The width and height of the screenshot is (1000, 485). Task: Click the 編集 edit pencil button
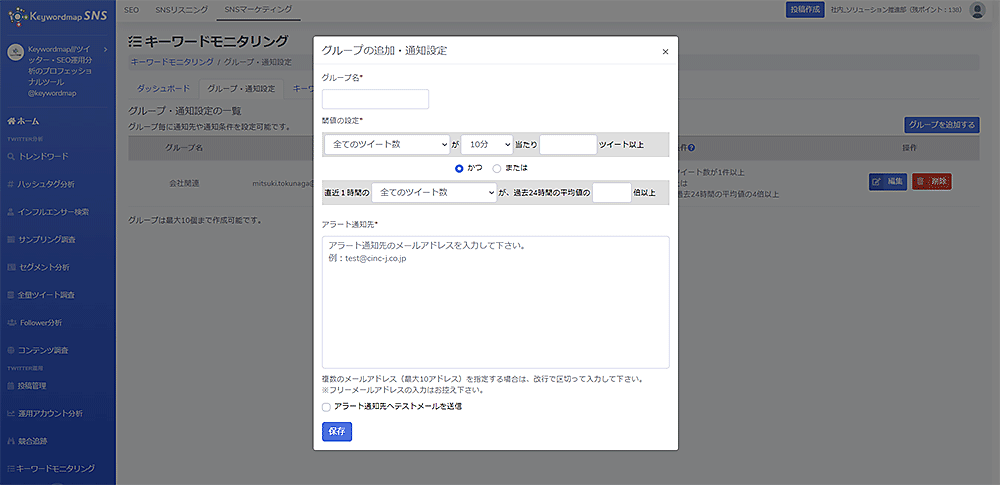point(888,182)
